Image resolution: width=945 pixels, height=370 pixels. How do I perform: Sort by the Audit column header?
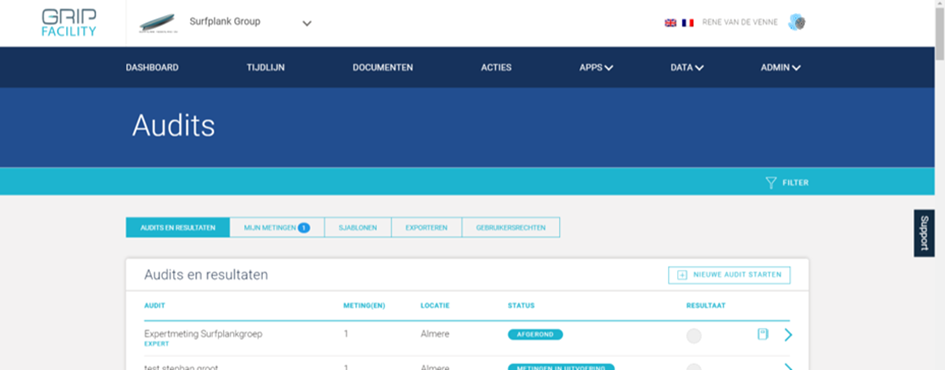[154, 306]
